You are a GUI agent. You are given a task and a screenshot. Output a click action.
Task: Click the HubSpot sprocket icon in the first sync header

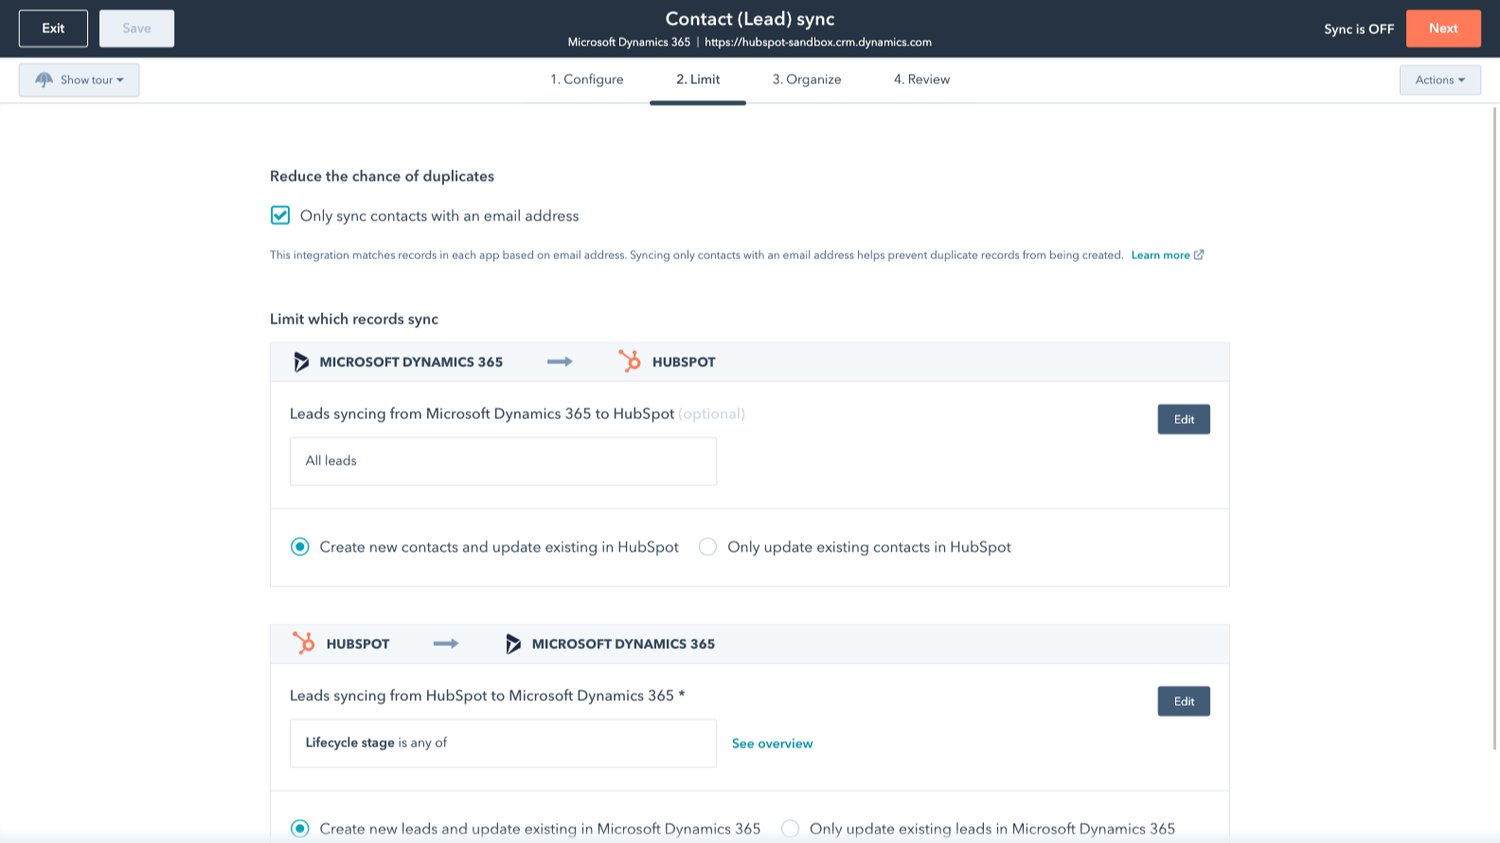pos(630,361)
